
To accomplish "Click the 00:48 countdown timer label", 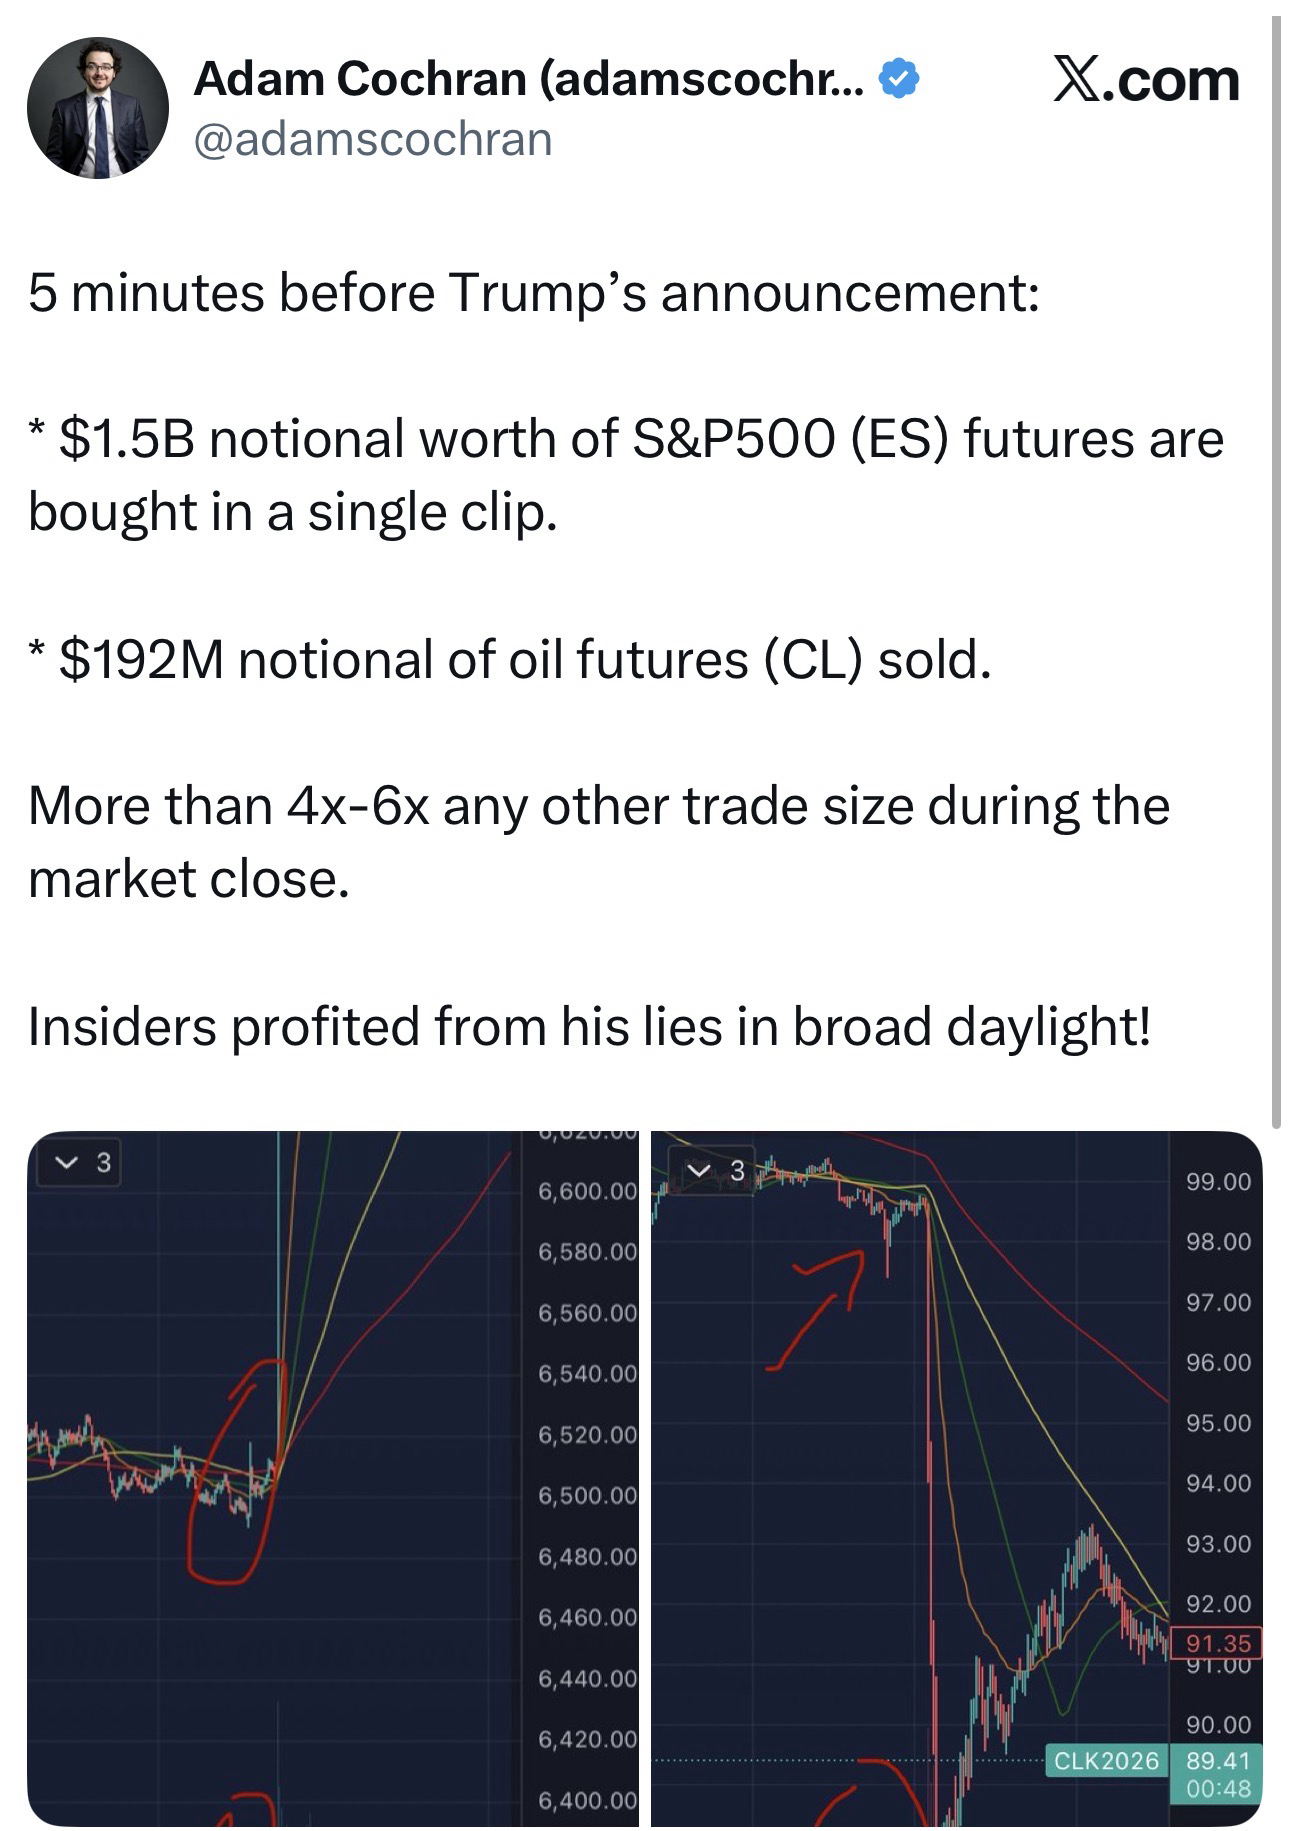I will (1218, 1788).
